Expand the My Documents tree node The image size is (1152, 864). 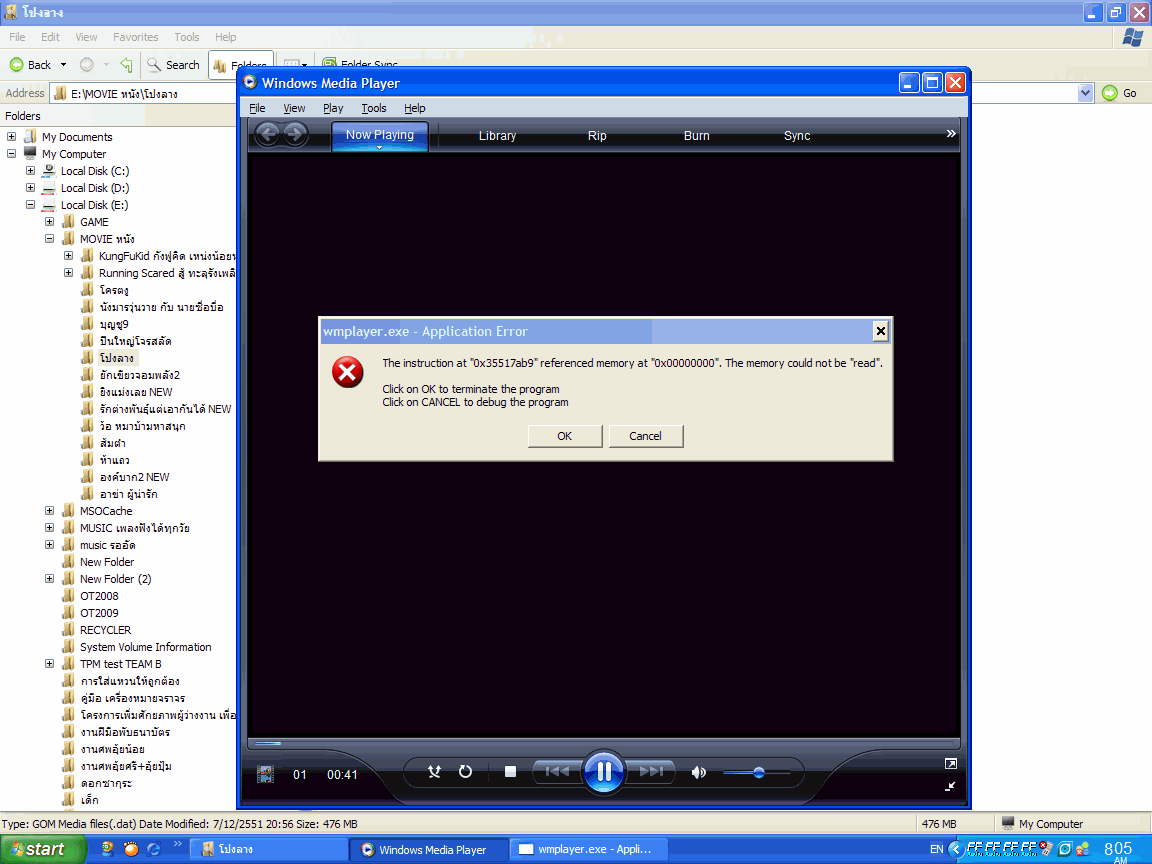[12, 137]
